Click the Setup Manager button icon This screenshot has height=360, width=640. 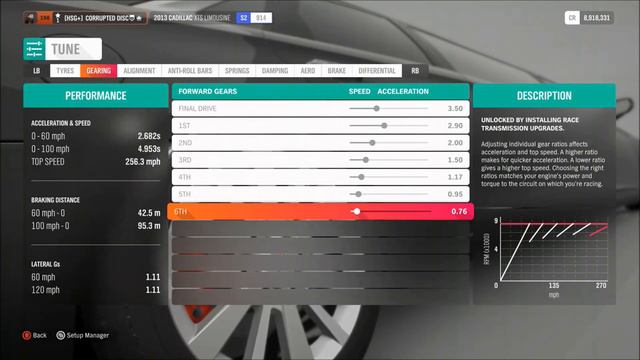[60, 336]
